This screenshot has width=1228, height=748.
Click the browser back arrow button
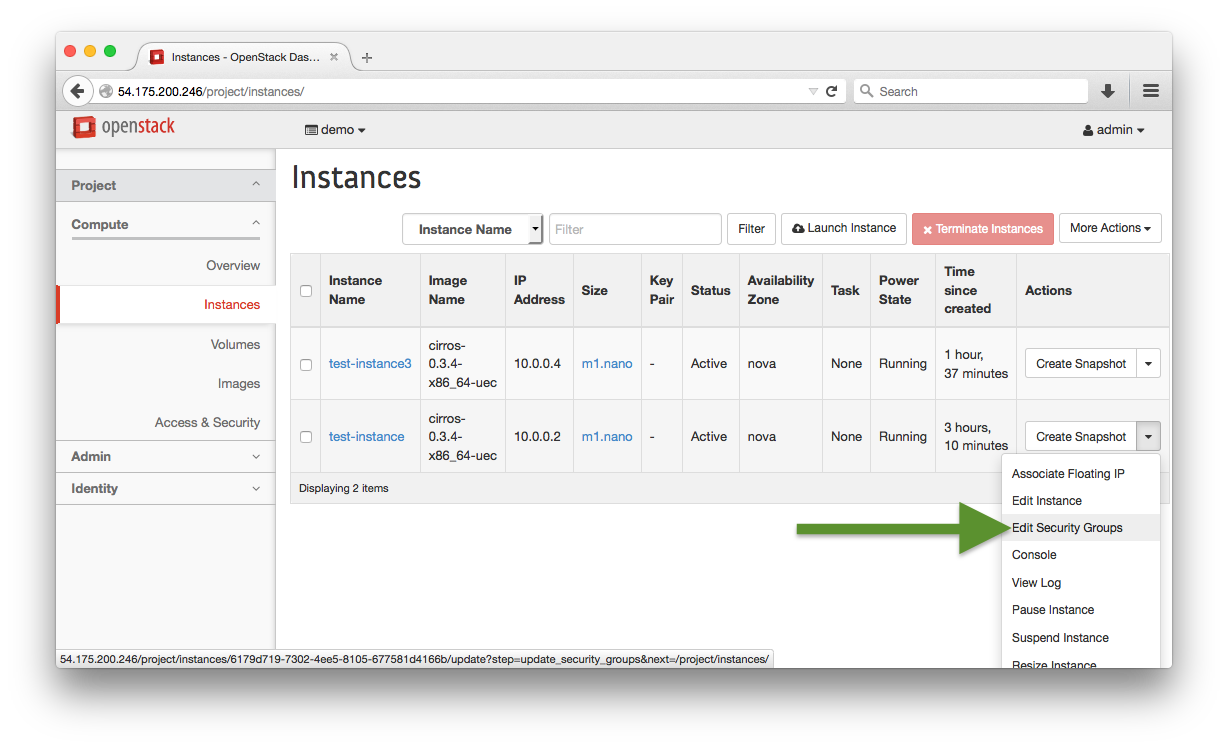[x=78, y=91]
